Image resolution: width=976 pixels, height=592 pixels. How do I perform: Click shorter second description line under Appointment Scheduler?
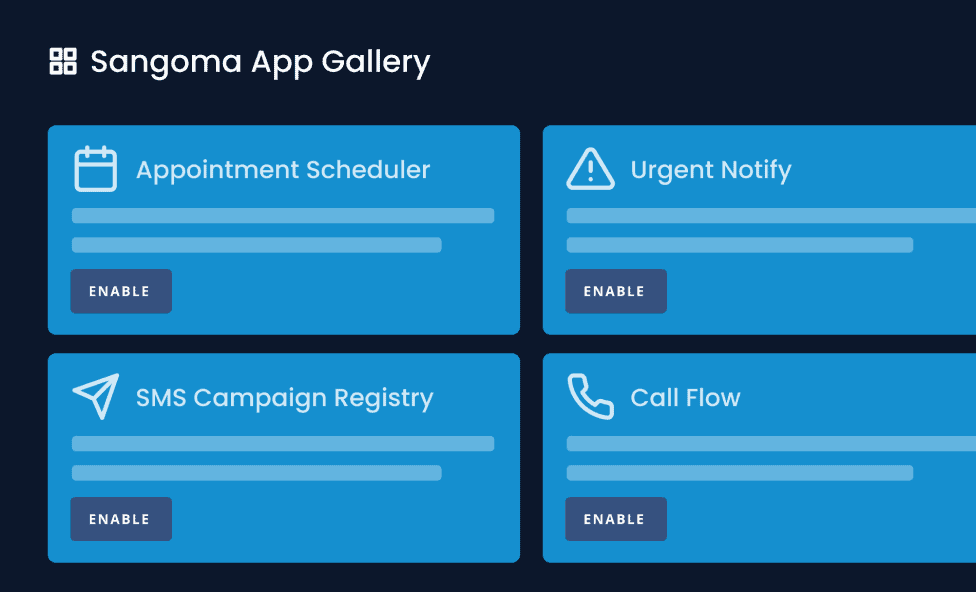[x=256, y=245]
